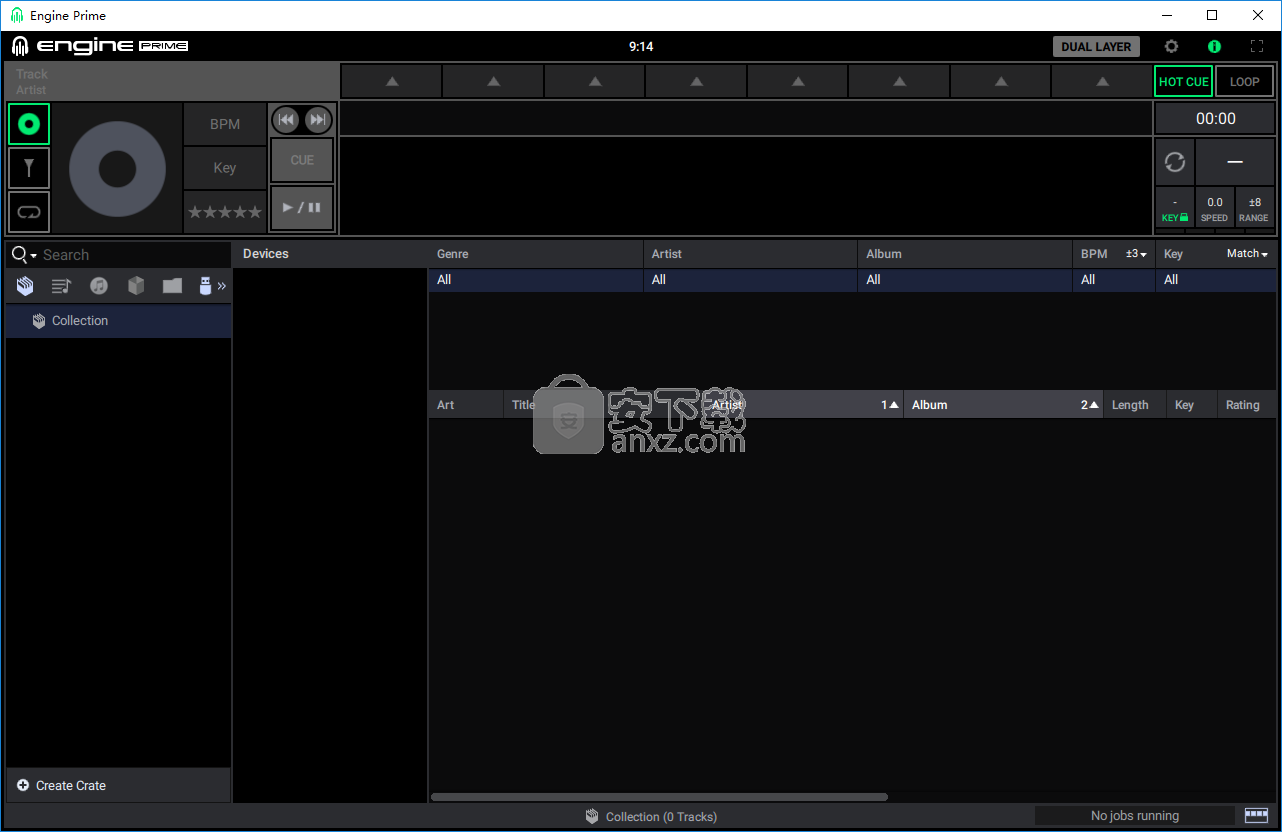Open settings gear icon
The width and height of the screenshot is (1282, 832).
click(1171, 46)
